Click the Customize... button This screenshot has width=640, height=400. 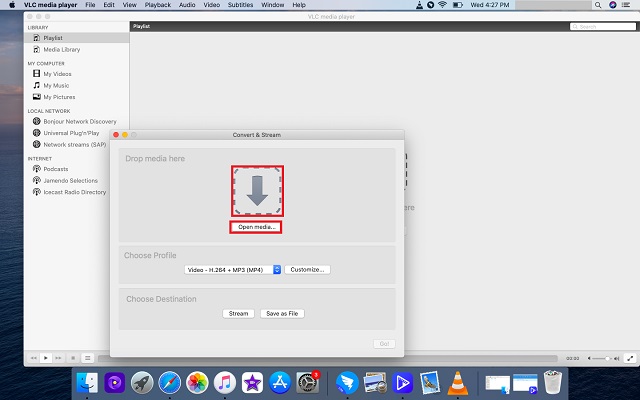307,269
